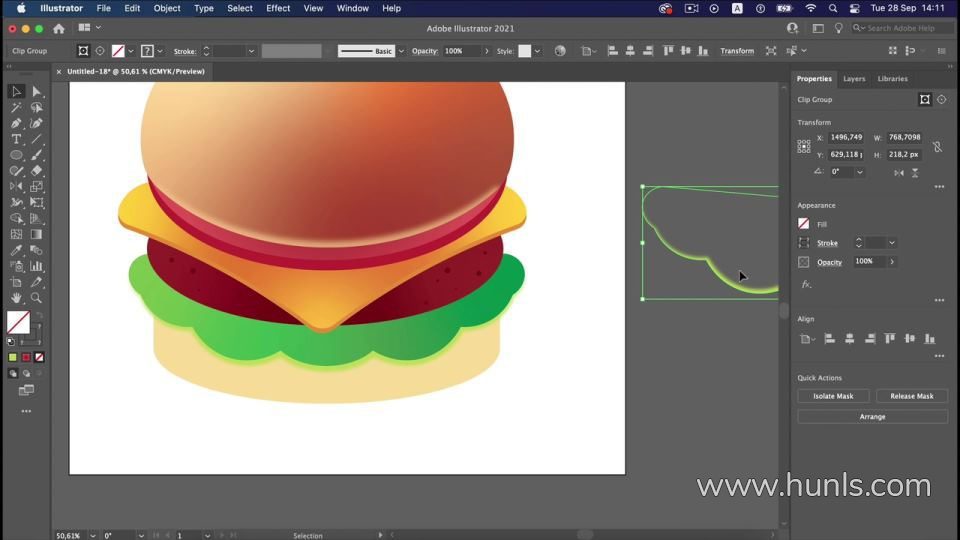
Task: Toggle Edit Clipping Path in control bar
Action: point(83,51)
